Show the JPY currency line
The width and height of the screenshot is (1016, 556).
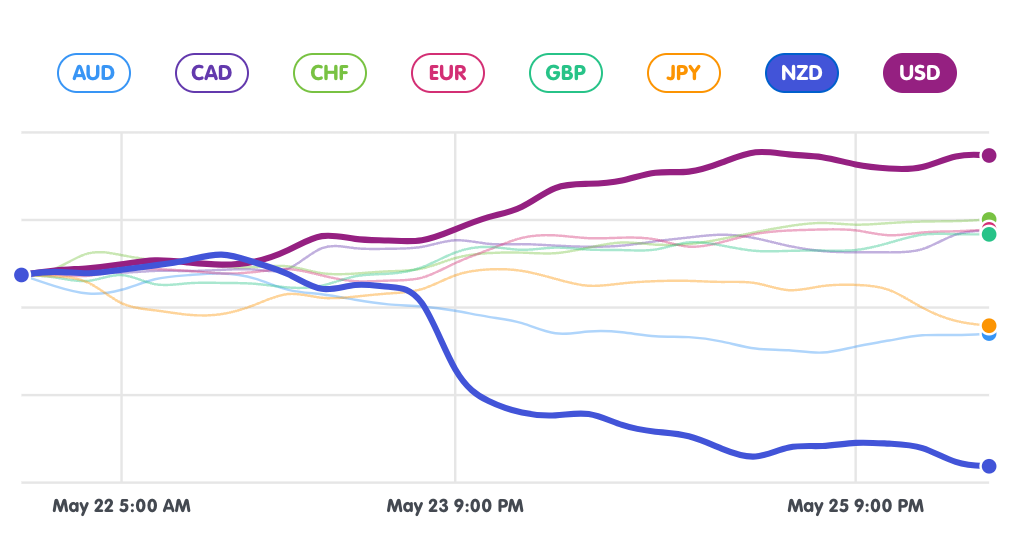tap(683, 73)
